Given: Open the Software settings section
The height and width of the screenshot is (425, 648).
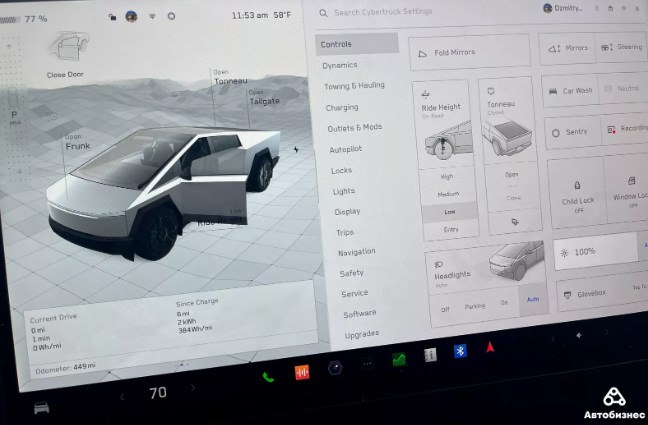Looking at the screenshot, I should coord(360,314).
